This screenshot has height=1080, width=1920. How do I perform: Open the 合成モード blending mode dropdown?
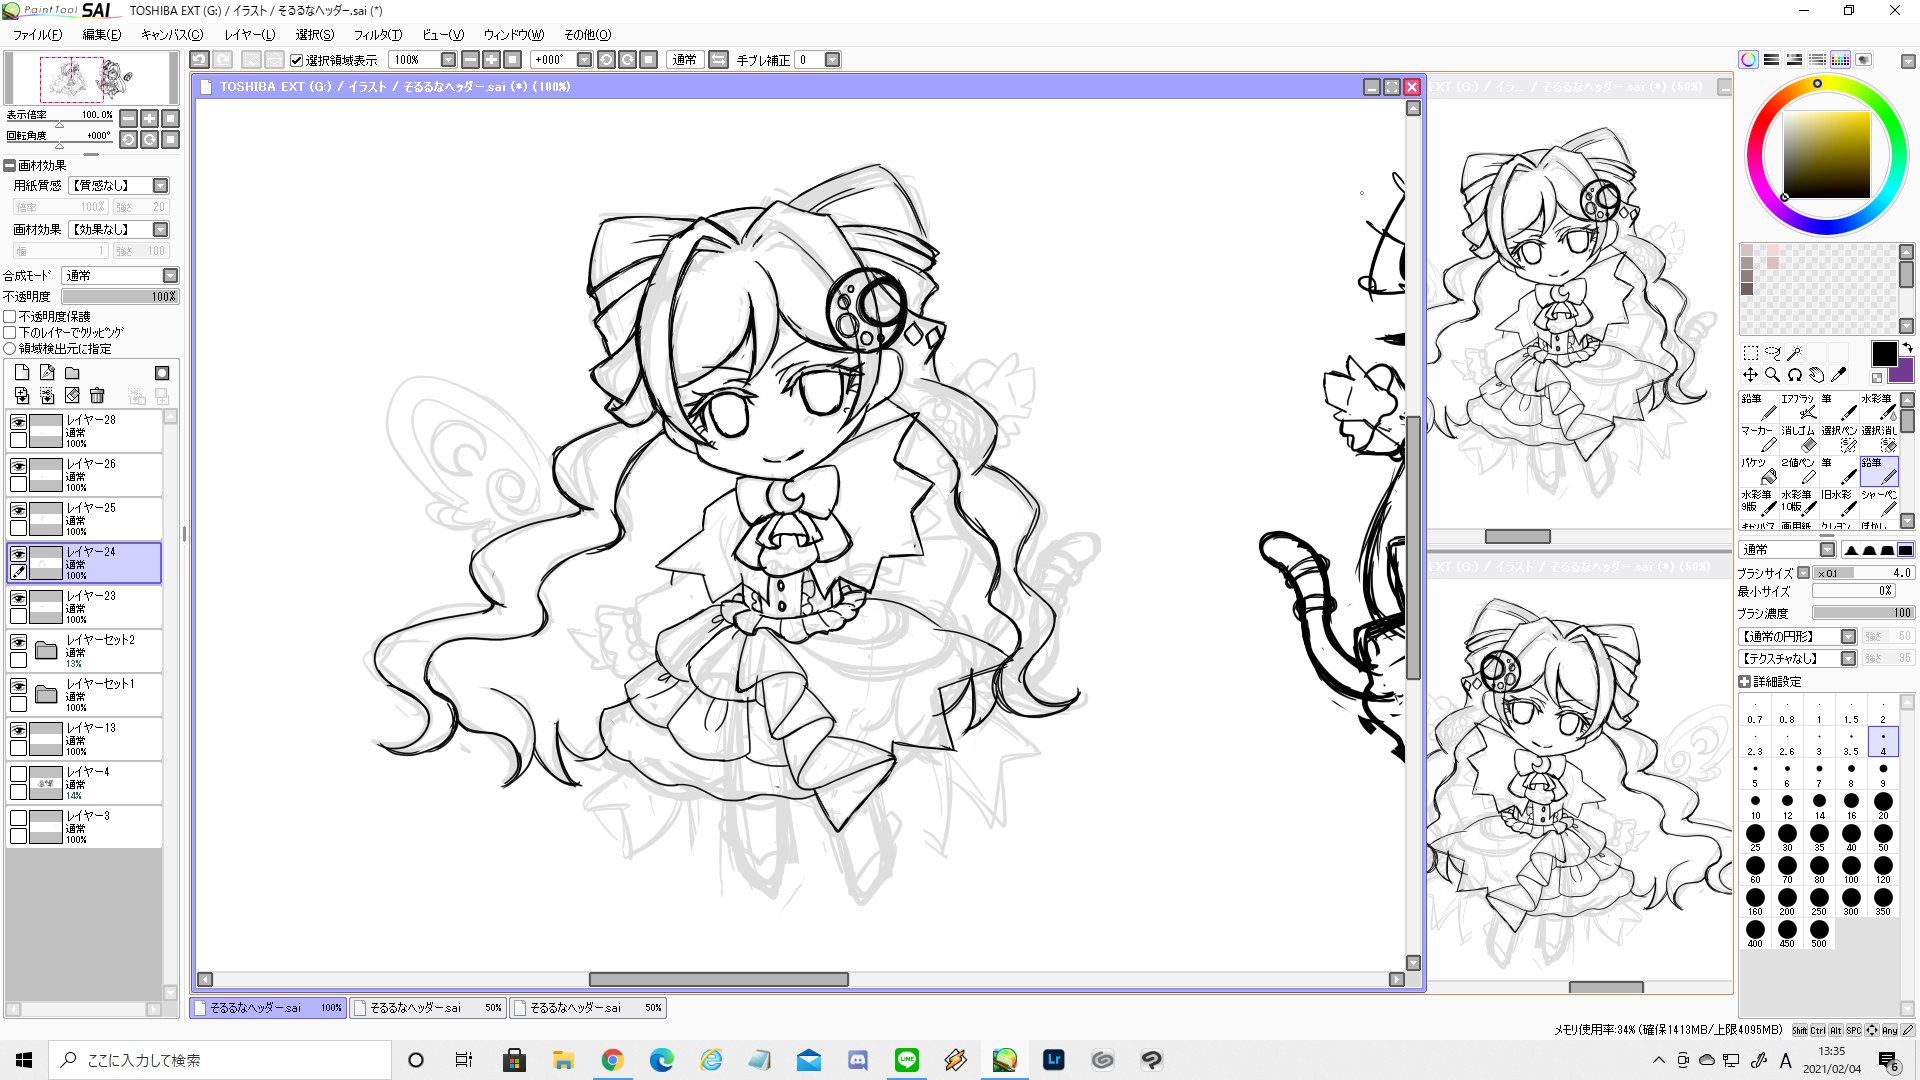pos(170,276)
